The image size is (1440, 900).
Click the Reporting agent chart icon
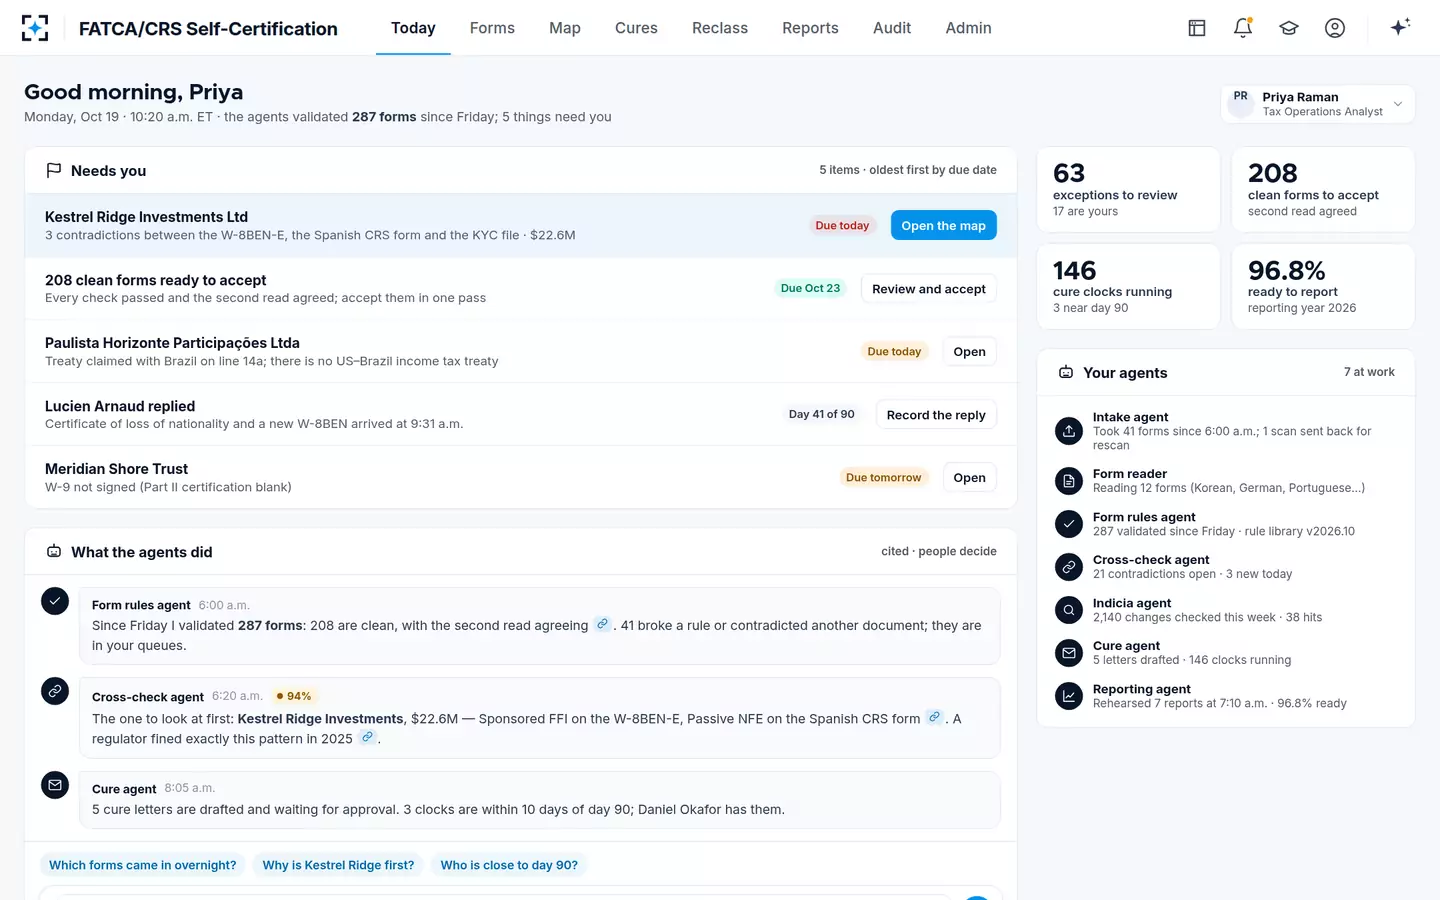[1069, 696]
